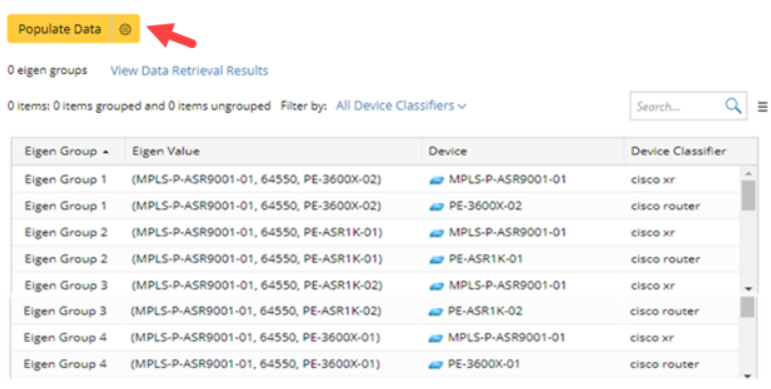771x389 pixels.
Task: Click up arrow of upper table scrollbar
Action: [748, 173]
